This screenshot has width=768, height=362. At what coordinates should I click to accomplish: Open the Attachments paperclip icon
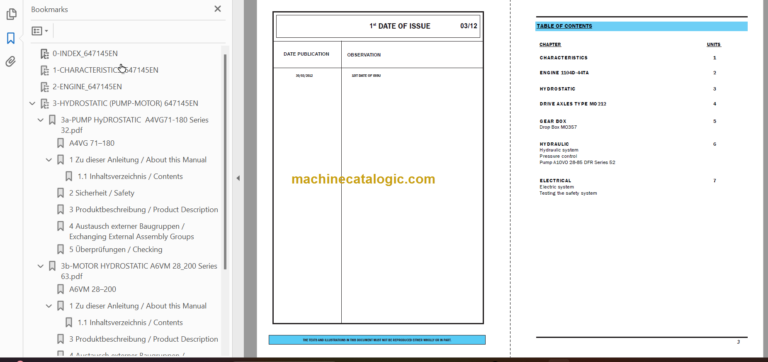tap(11, 61)
